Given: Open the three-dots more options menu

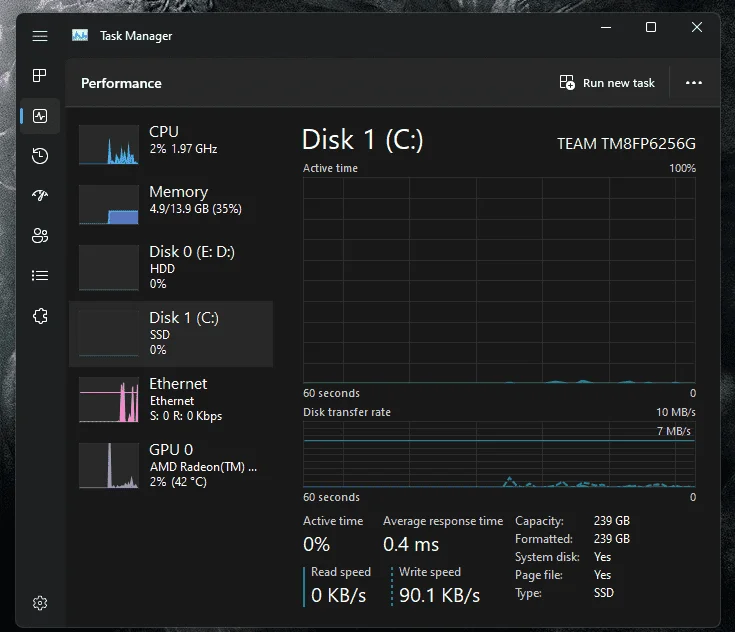Looking at the screenshot, I should [x=694, y=83].
